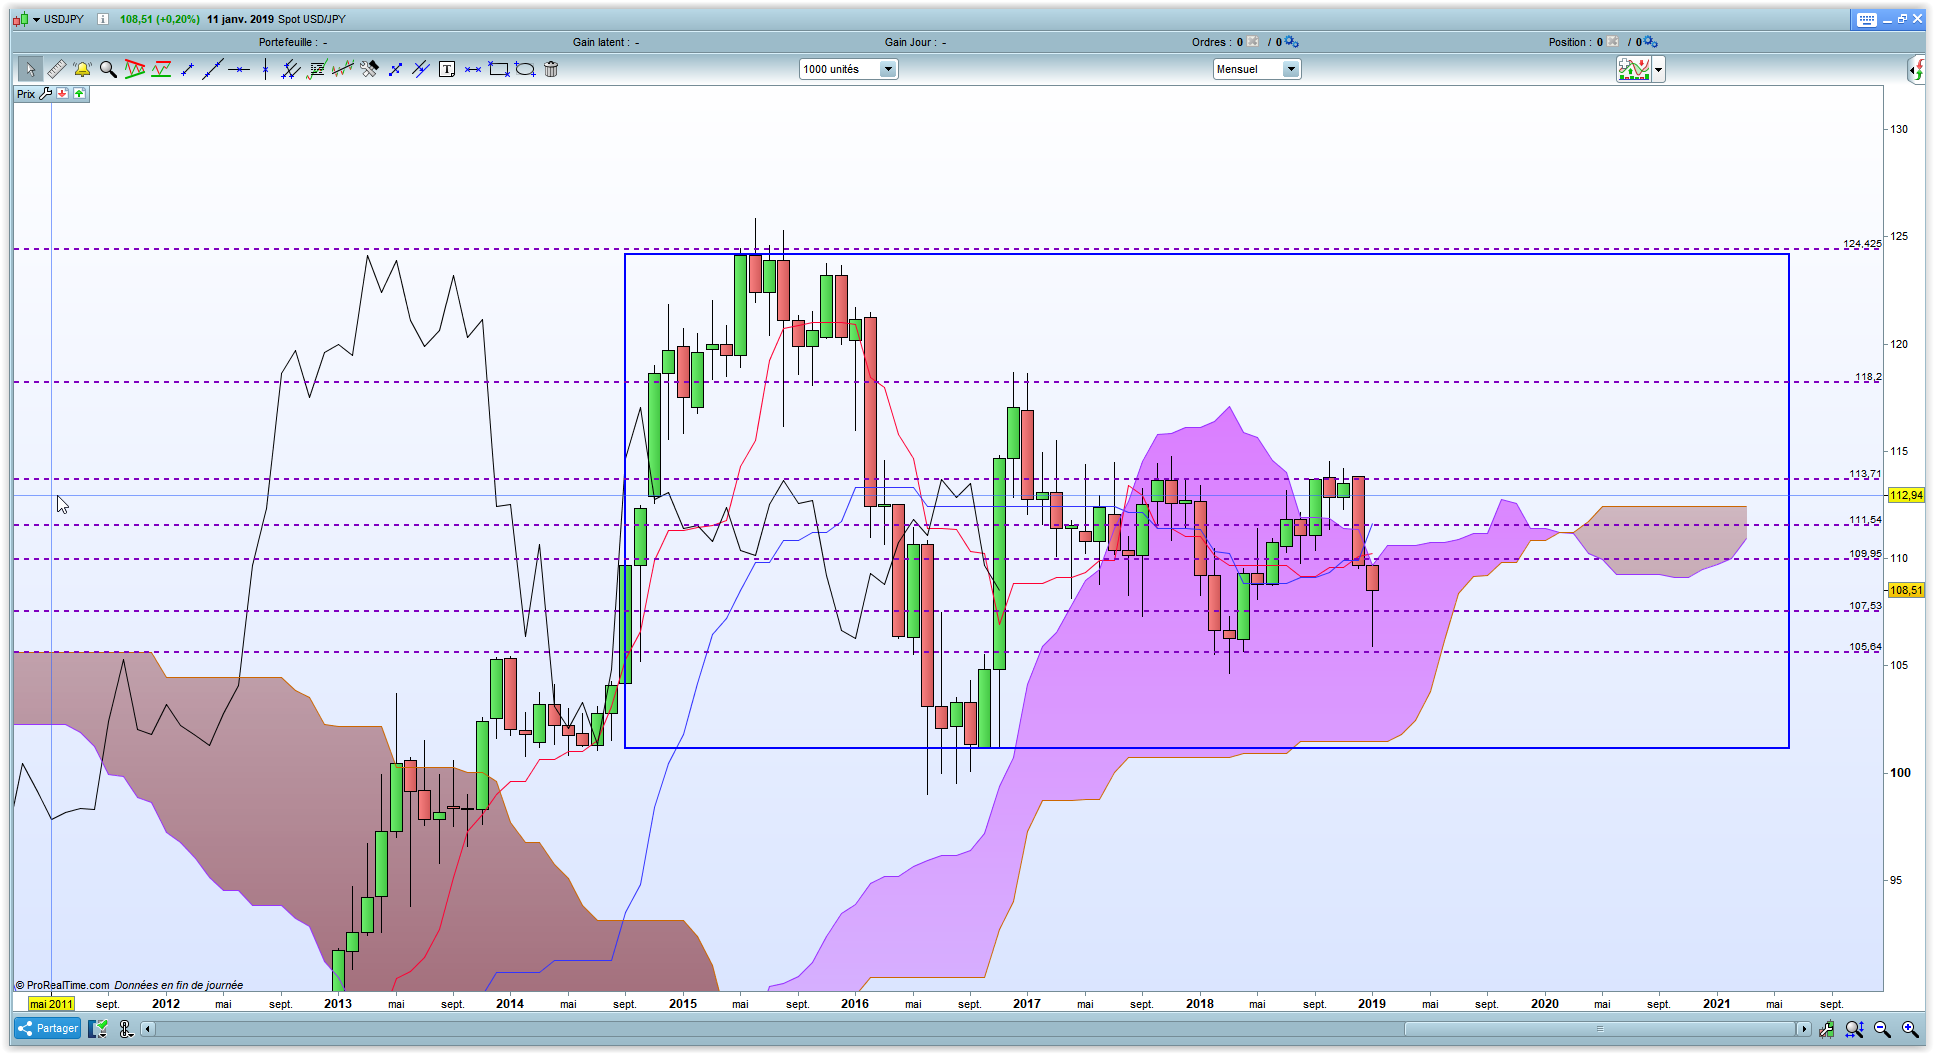Screen dimensions: 1934x1054
Task: Click the trading chart mode button
Action: (x=1634, y=69)
